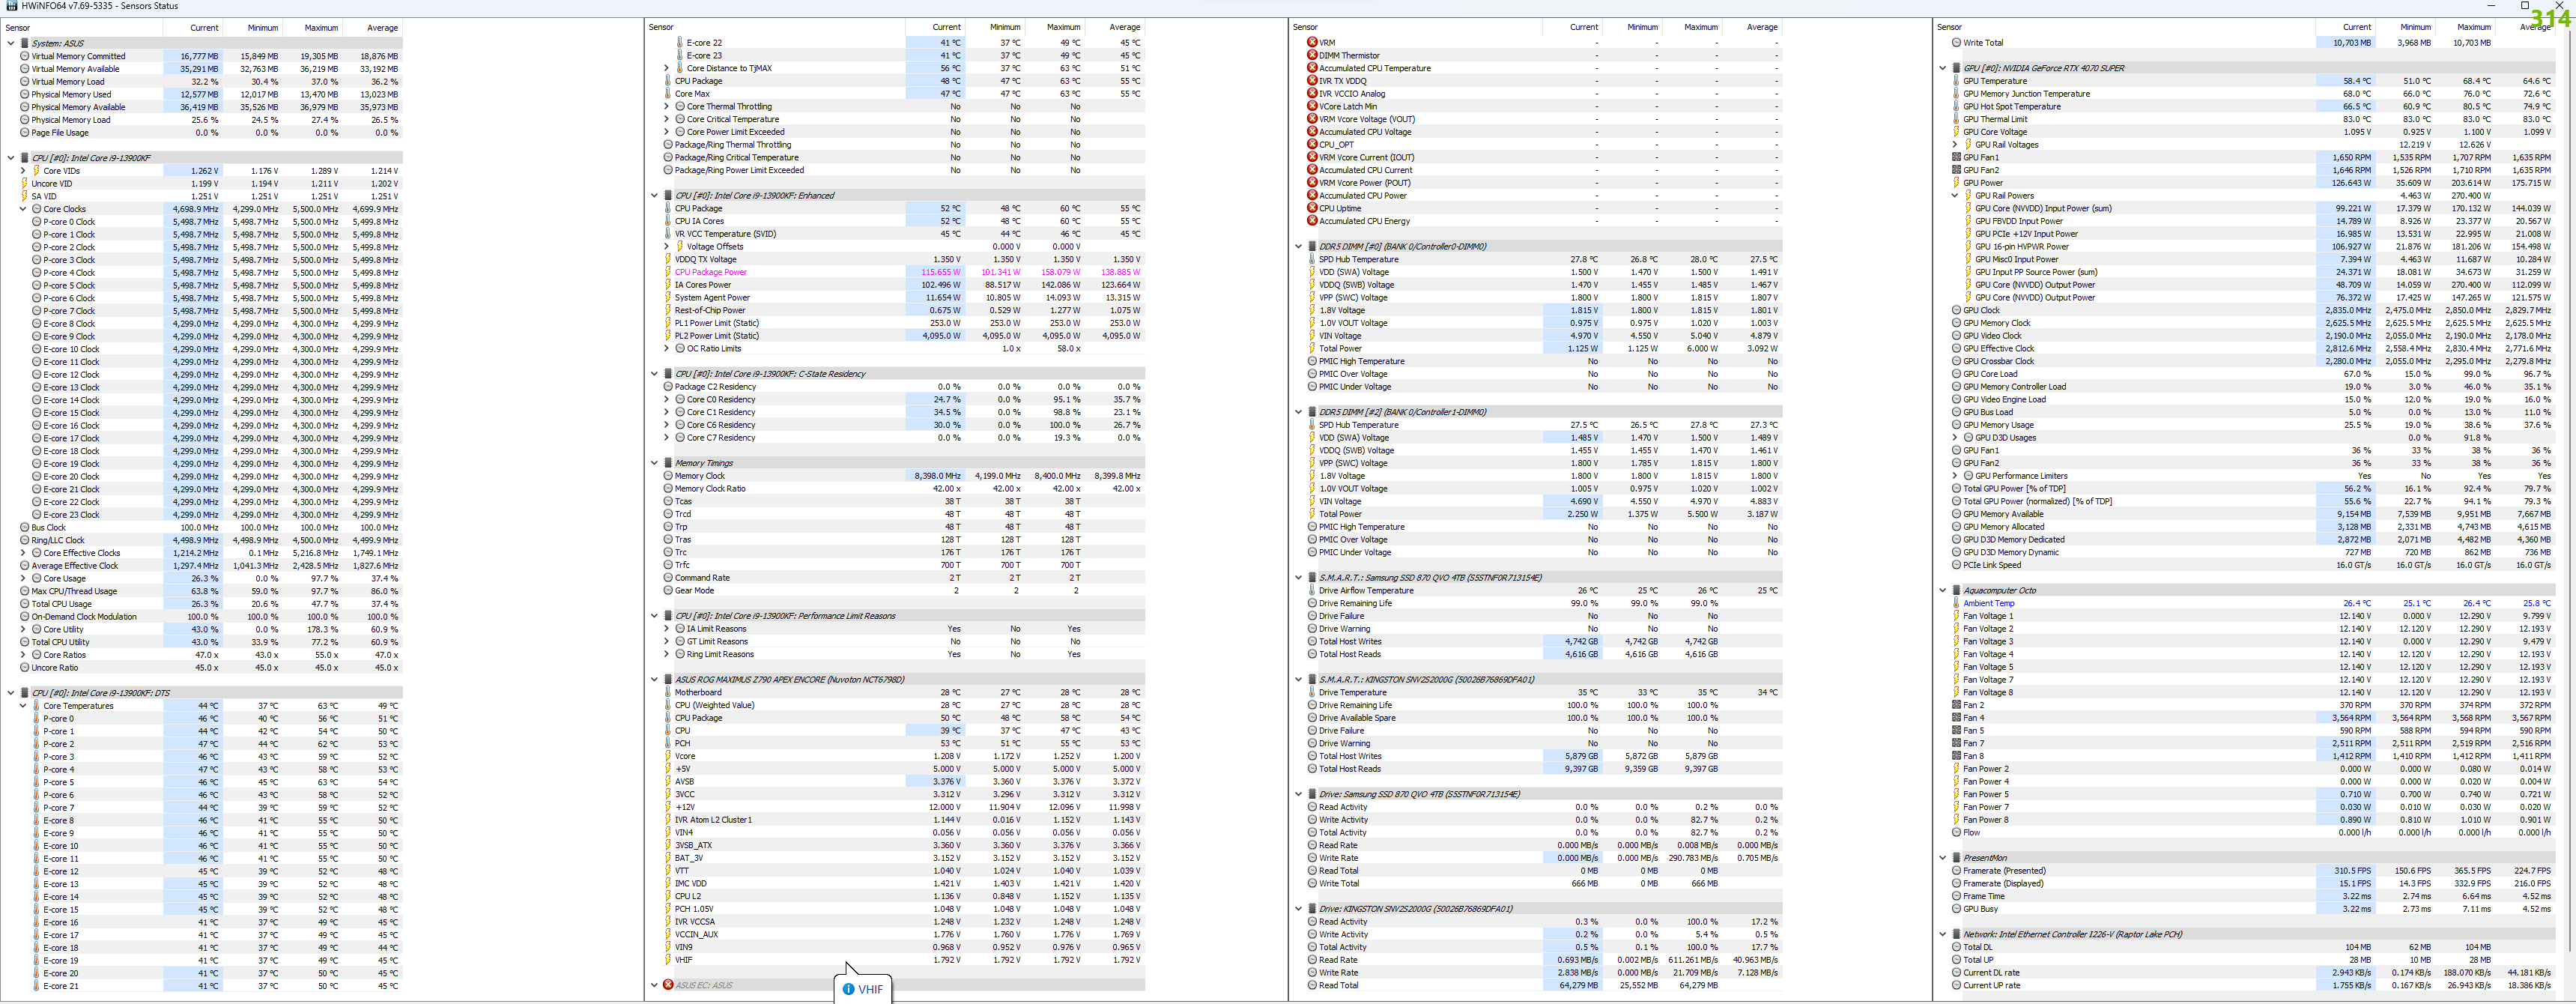Click the lightning icon of GPU 16-pin HVPWR Power

tap(1968, 247)
